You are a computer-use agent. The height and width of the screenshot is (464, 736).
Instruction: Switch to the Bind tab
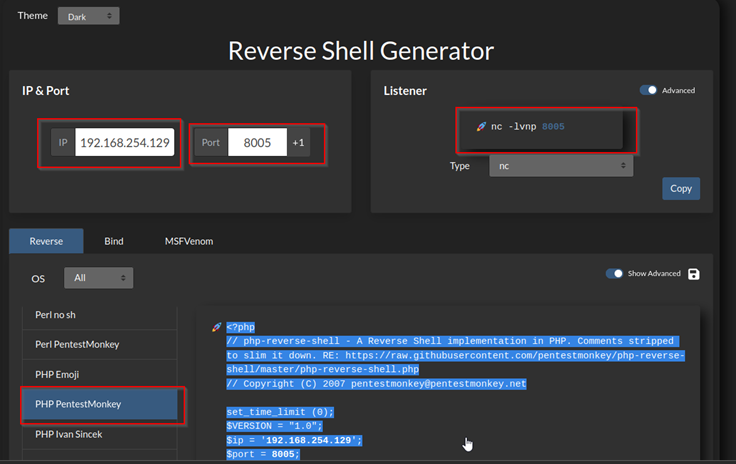coord(114,241)
